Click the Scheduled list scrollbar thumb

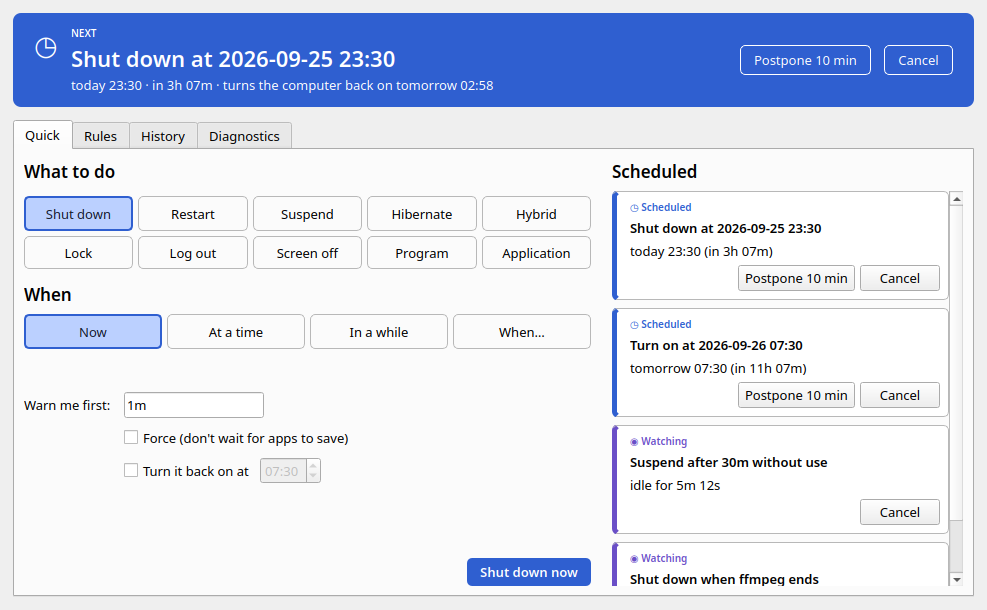point(957,363)
